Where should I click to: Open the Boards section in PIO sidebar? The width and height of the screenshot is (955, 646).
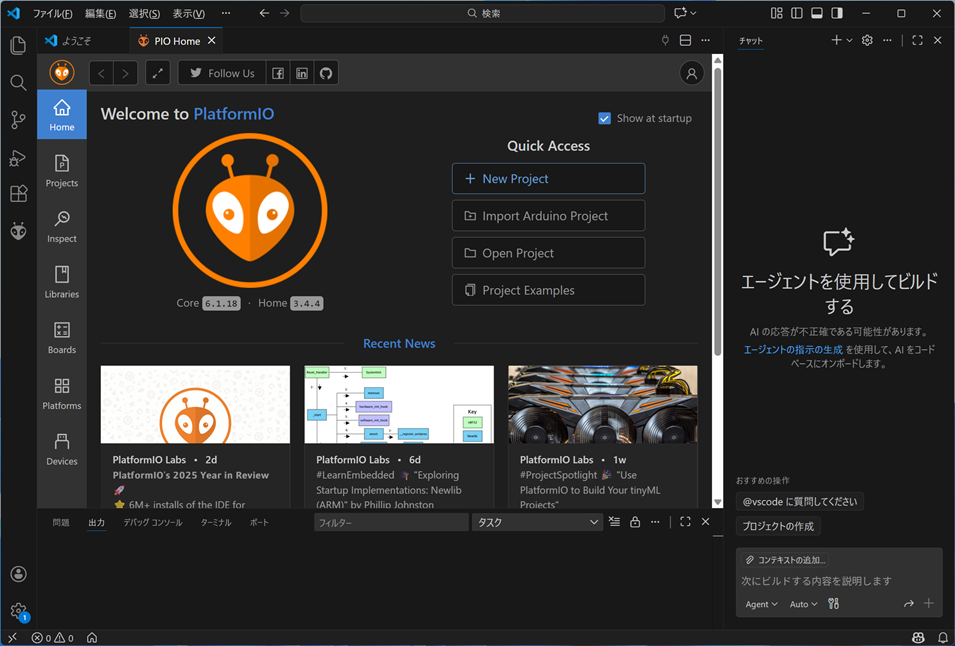62,337
